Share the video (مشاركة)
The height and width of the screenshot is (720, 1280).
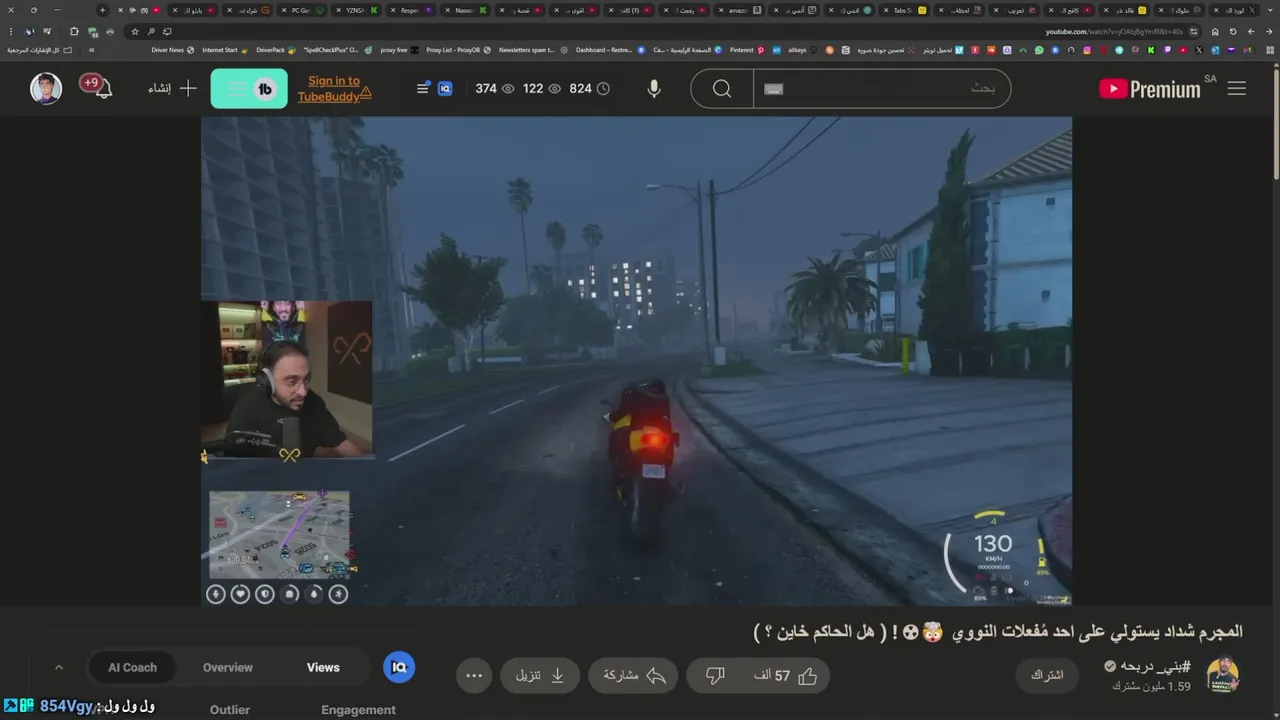click(x=634, y=676)
